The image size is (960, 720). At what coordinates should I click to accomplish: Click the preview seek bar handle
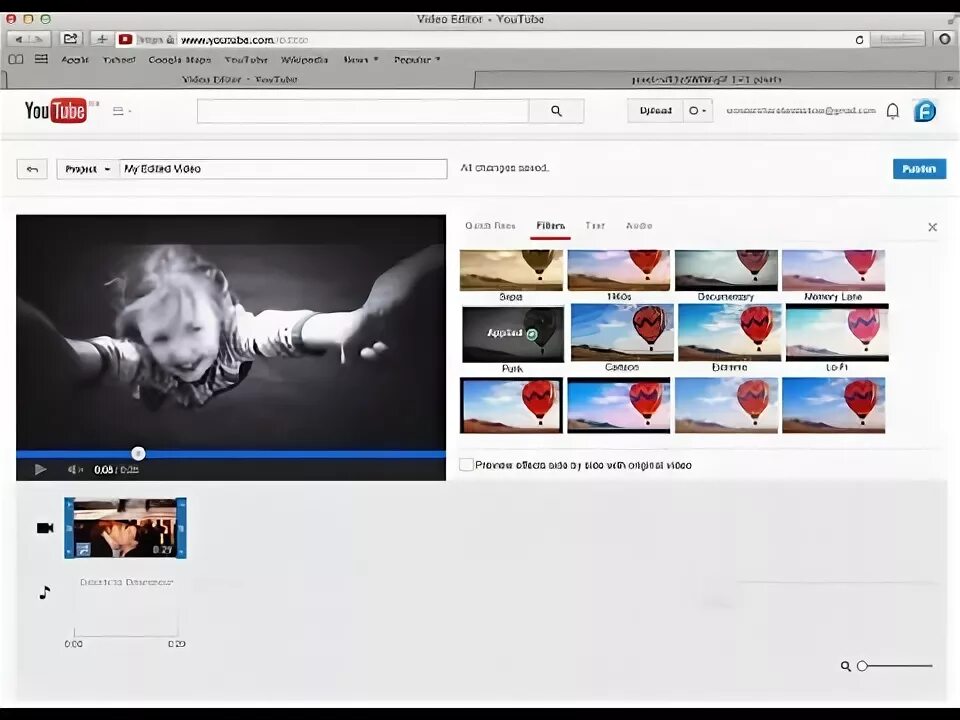[138, 454]
